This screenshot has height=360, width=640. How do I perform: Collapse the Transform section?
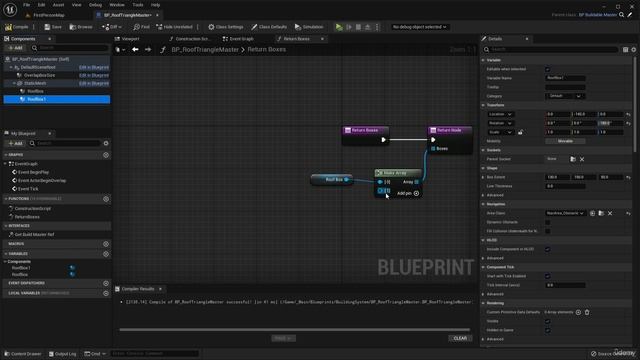click(x=483, y=105)
